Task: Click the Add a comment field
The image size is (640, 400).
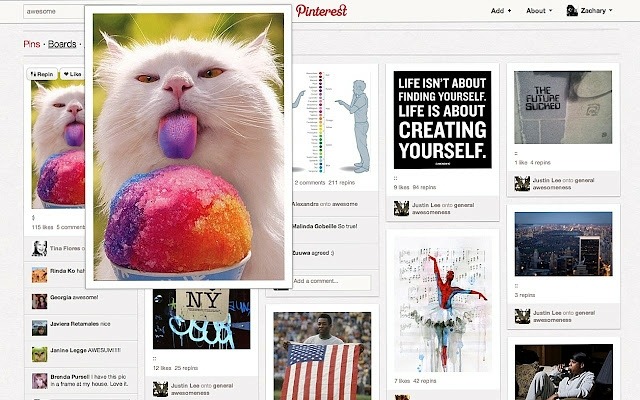Action: [x=331, y=281]
